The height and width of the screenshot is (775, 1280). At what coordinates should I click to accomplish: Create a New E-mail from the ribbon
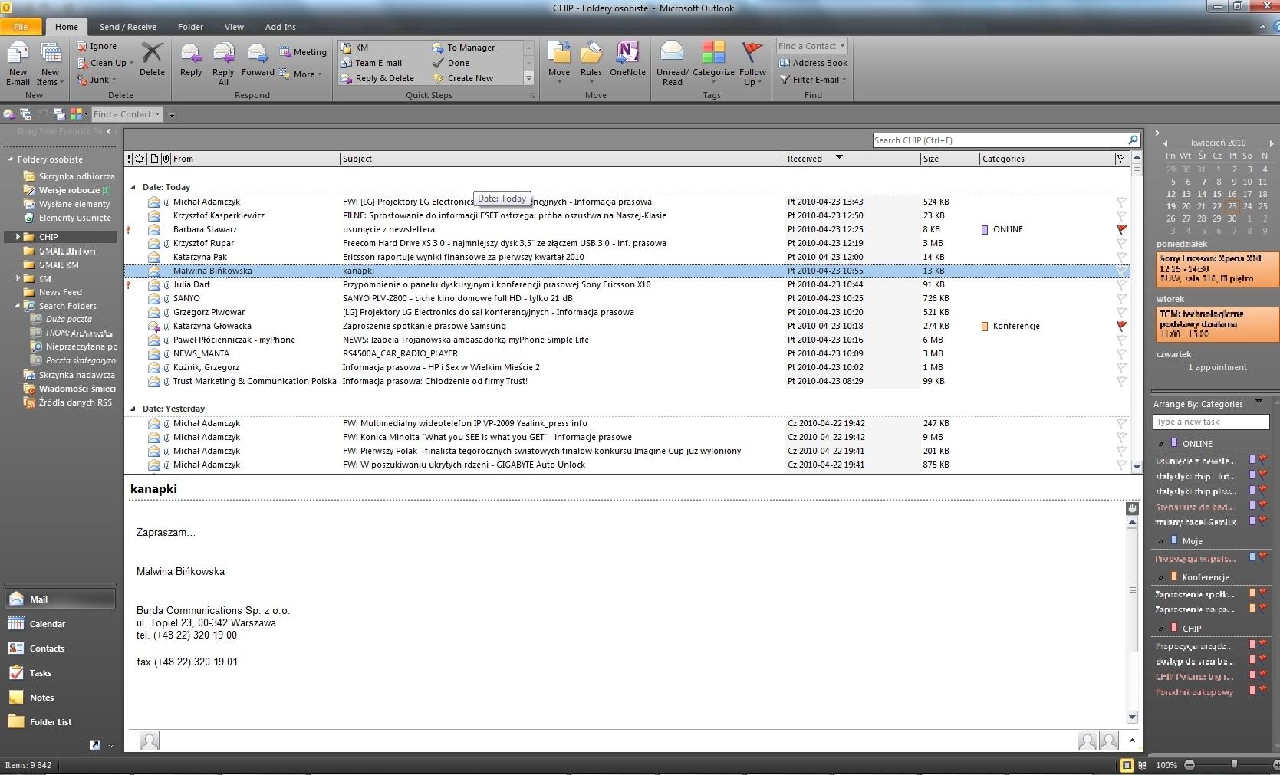(x=18, y=64)
